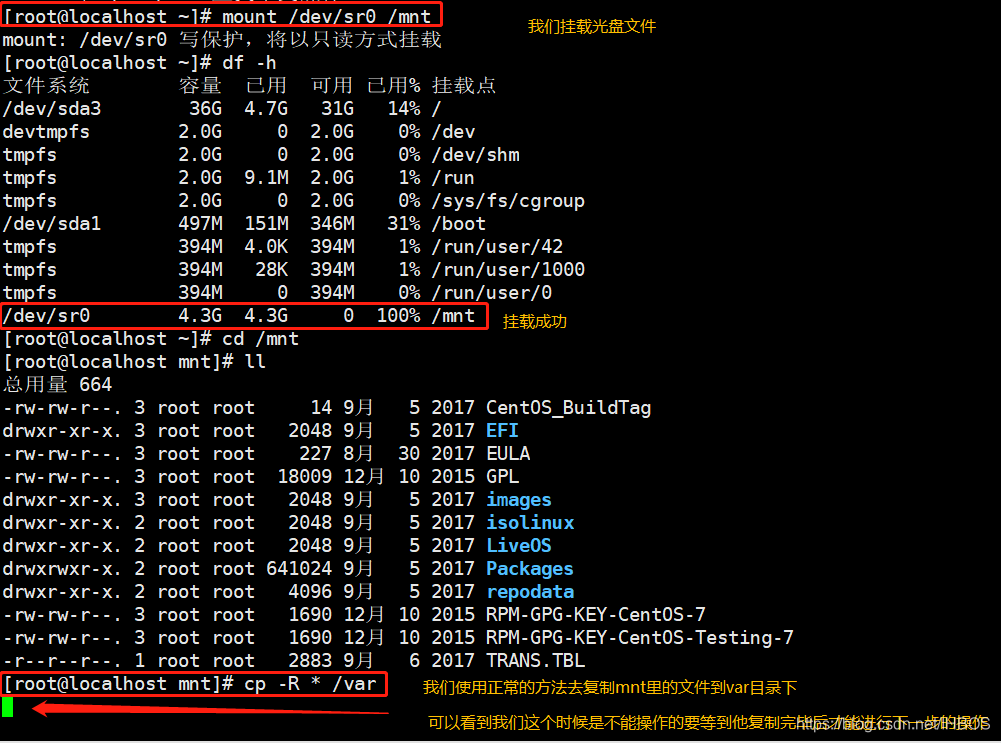Select the 497M capacity of /dev/sda1

click(200, 223)
